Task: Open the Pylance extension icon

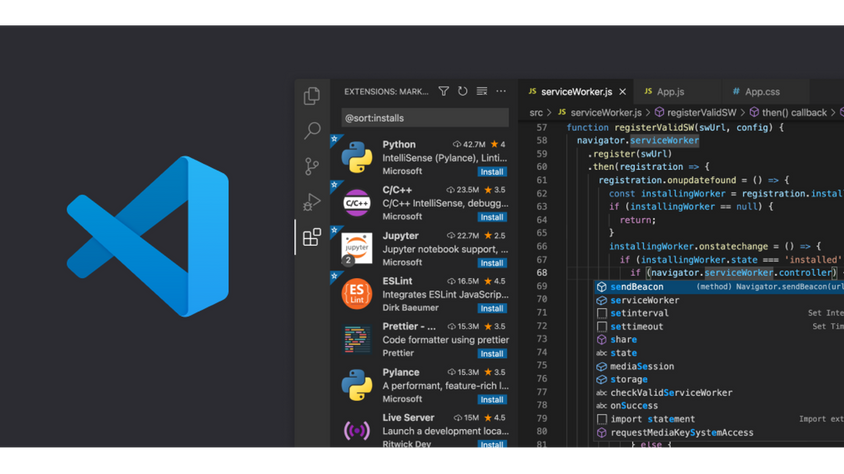Action: click(x=356, y=385)
